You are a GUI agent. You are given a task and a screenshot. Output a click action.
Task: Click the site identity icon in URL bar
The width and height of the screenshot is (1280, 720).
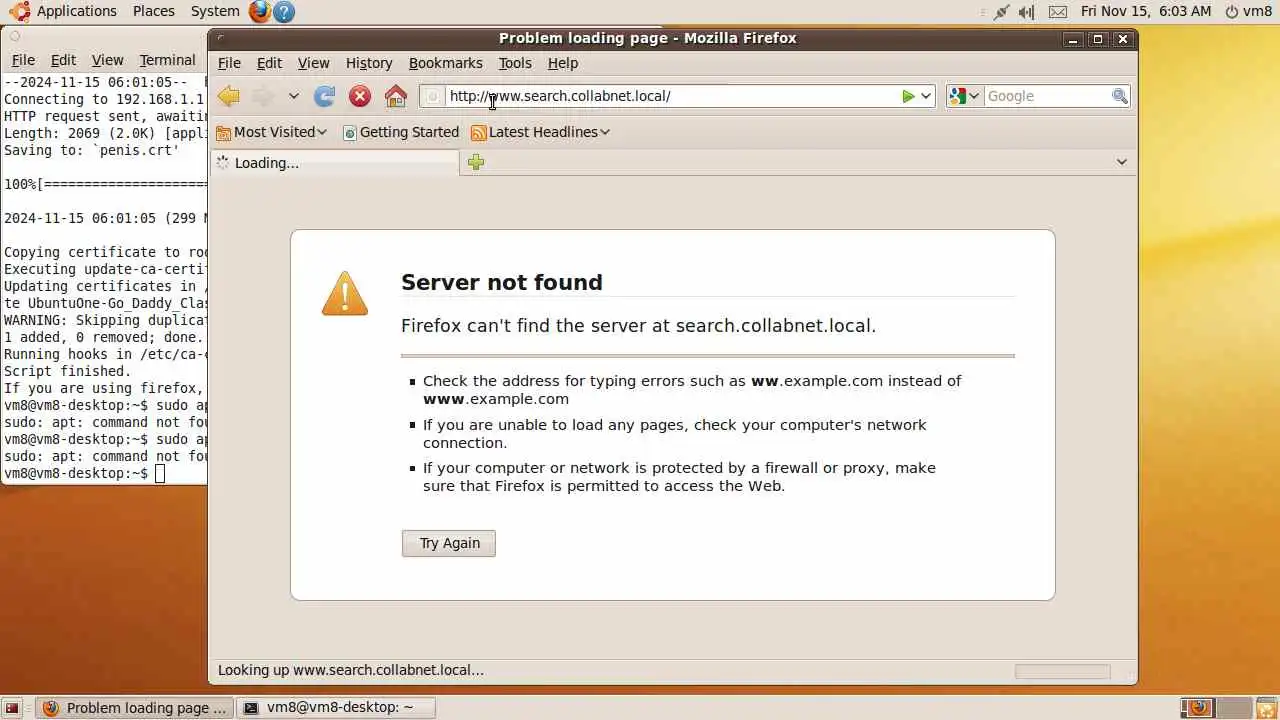433,96
